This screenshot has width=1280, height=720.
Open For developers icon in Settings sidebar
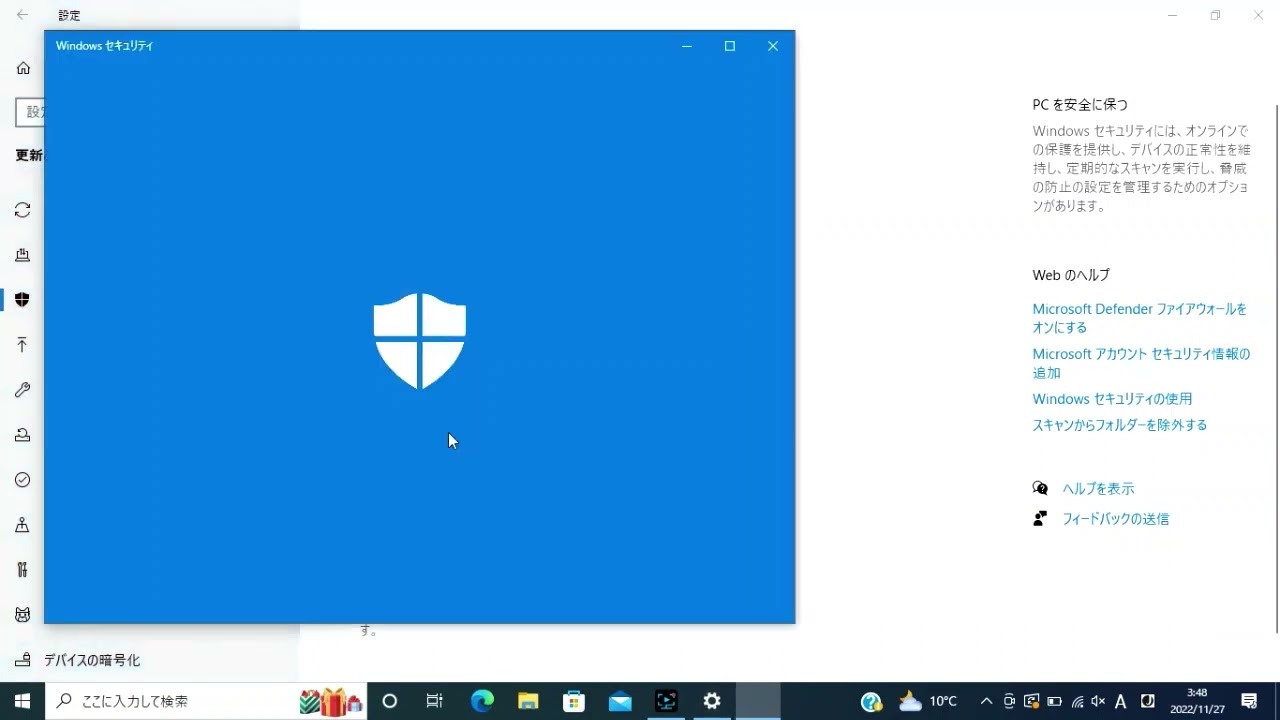[22, 570]
